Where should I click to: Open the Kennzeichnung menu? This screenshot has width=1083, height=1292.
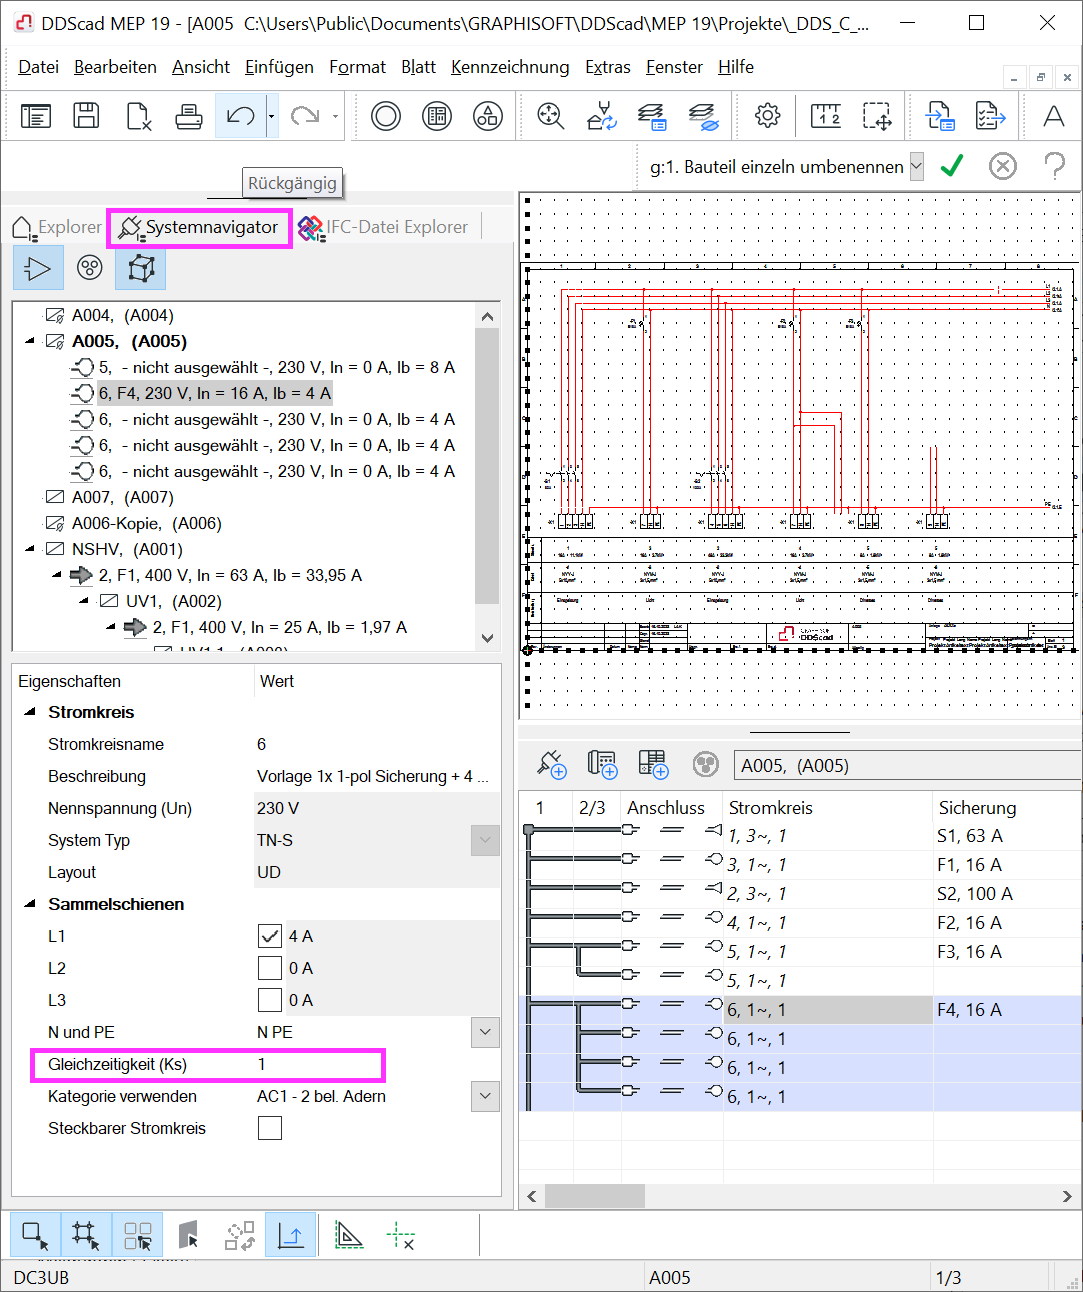510,67
